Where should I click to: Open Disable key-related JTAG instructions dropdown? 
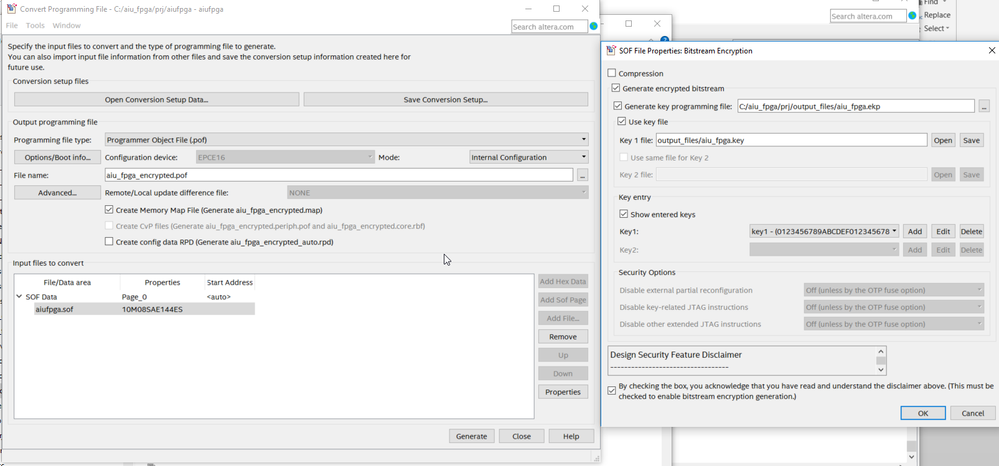coord(894,307)
